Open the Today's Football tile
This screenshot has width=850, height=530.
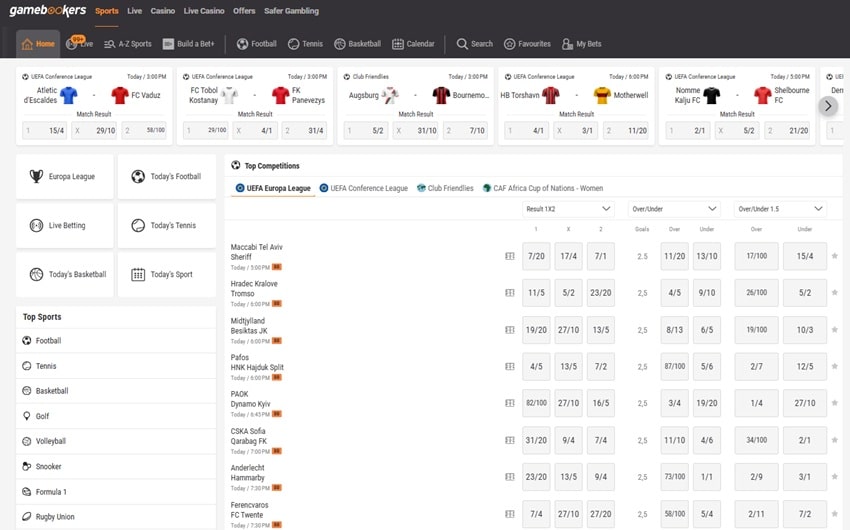166,177
